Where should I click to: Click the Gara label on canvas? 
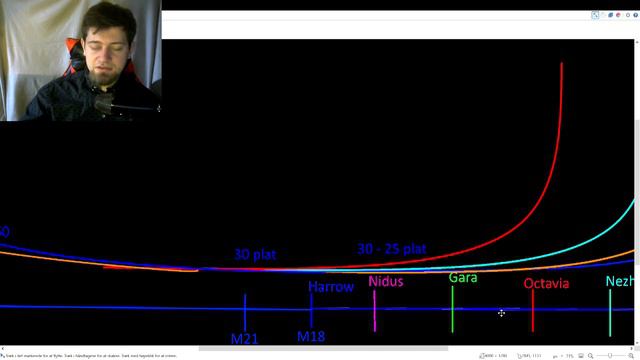tap(463, 278)
